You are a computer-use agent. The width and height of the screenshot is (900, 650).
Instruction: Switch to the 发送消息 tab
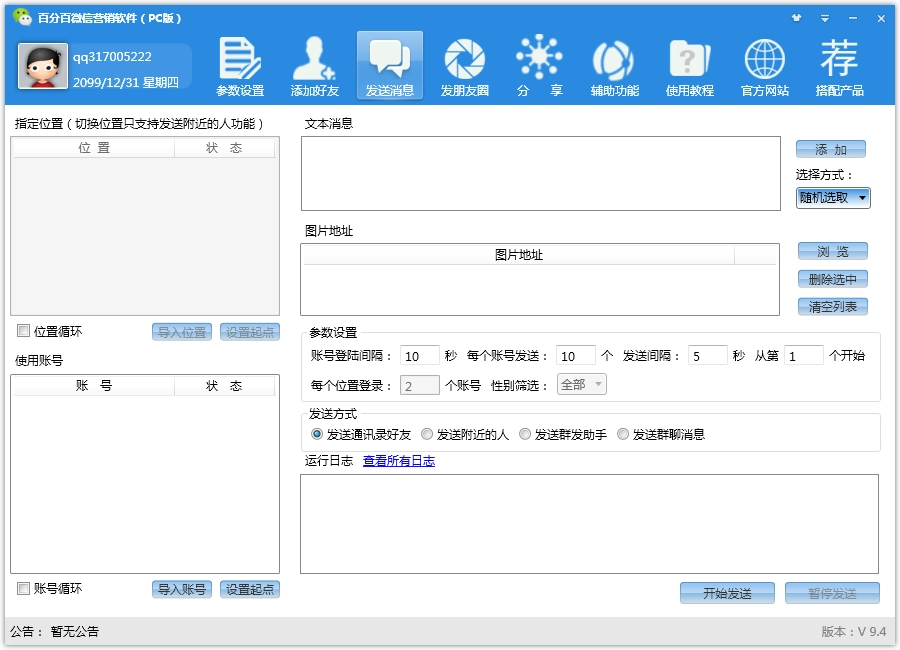pos(389,66)
